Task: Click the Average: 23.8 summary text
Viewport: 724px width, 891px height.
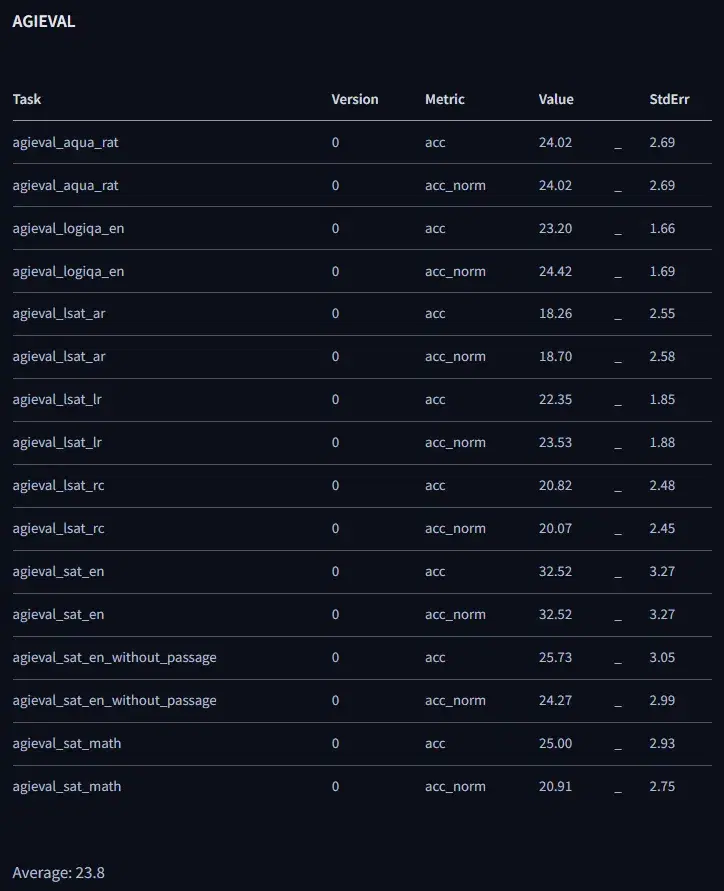Action: [58, 873]
